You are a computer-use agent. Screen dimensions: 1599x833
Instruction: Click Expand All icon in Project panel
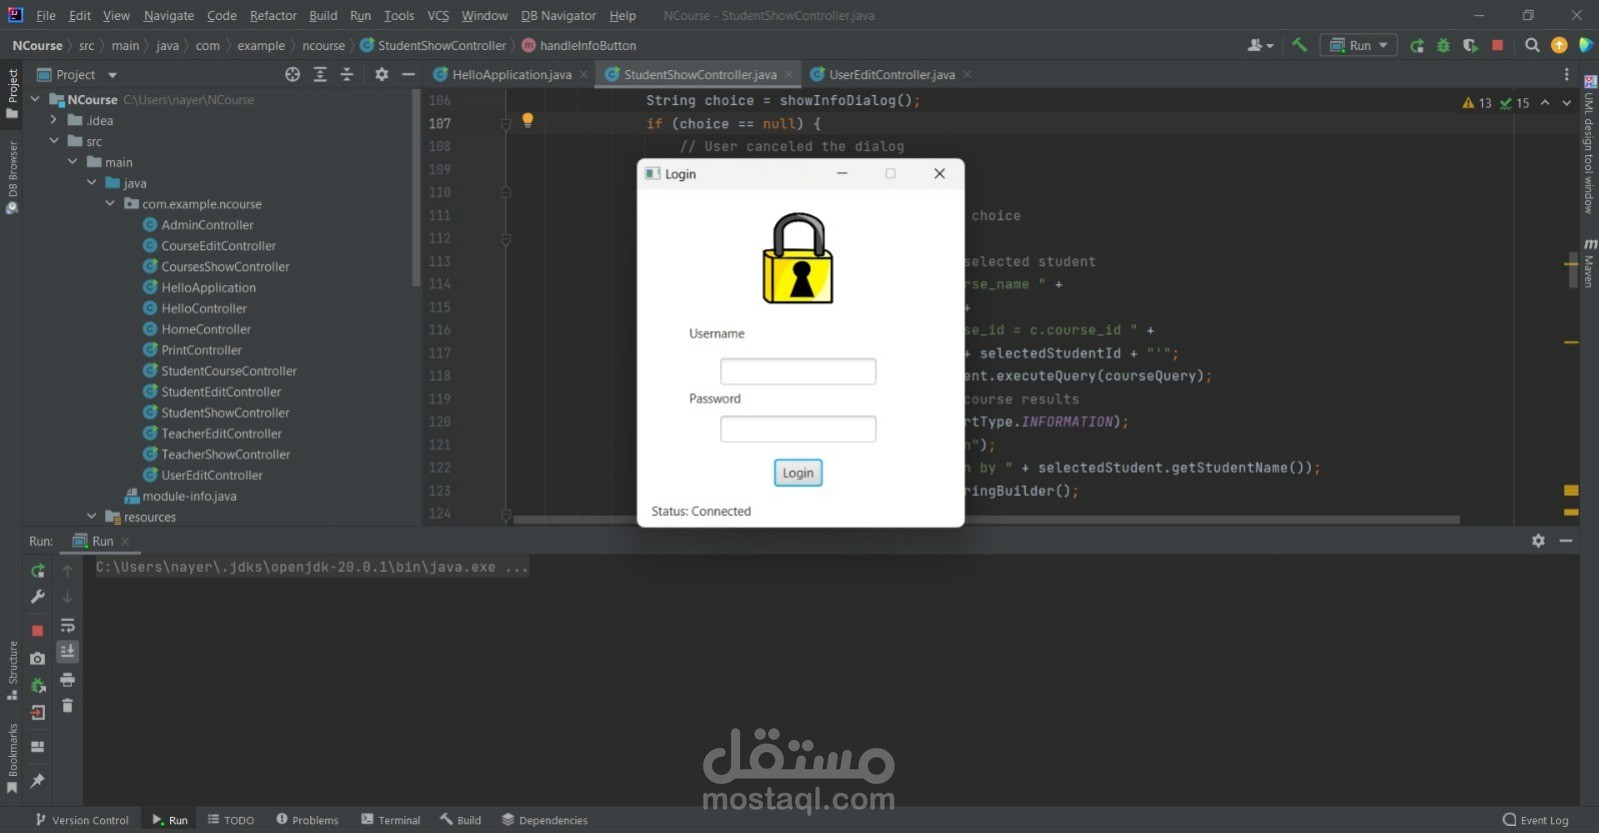click(320, 74)
